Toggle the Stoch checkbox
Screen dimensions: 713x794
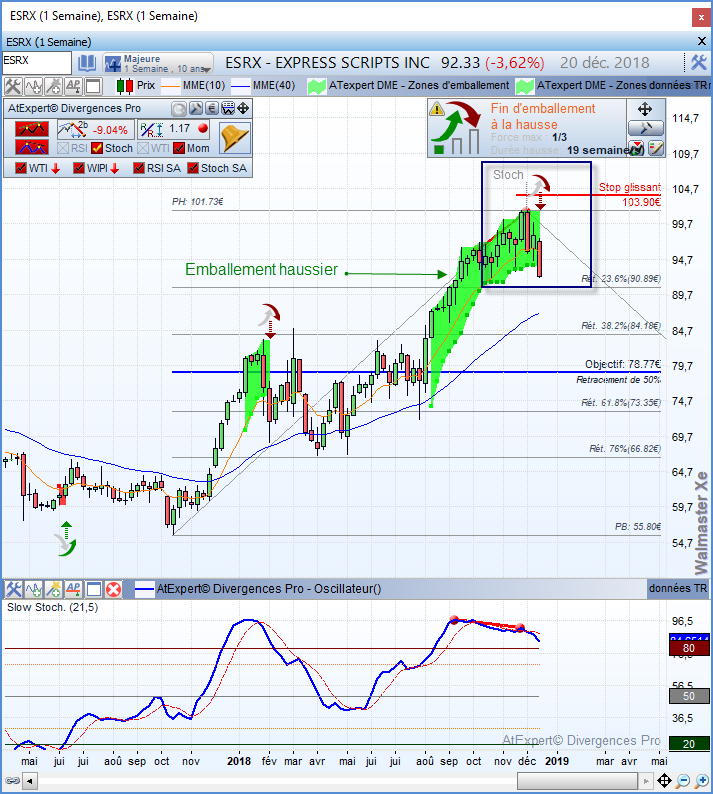pos(97,148)
